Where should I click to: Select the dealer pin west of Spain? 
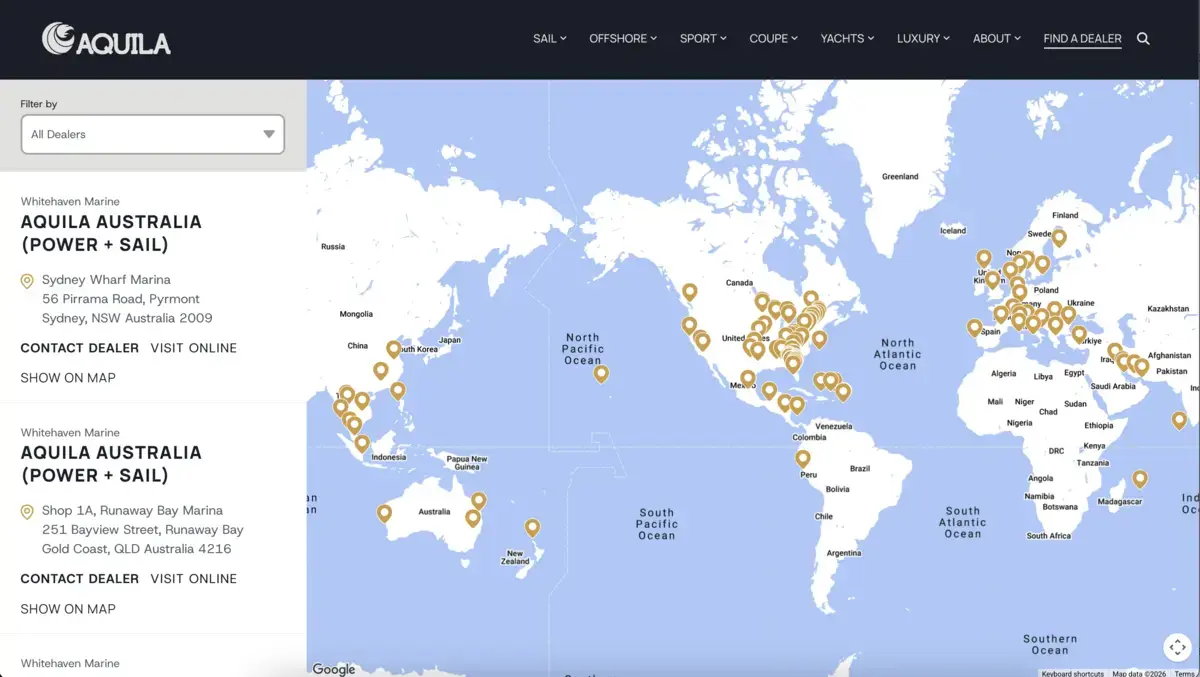tap(975, 327)
